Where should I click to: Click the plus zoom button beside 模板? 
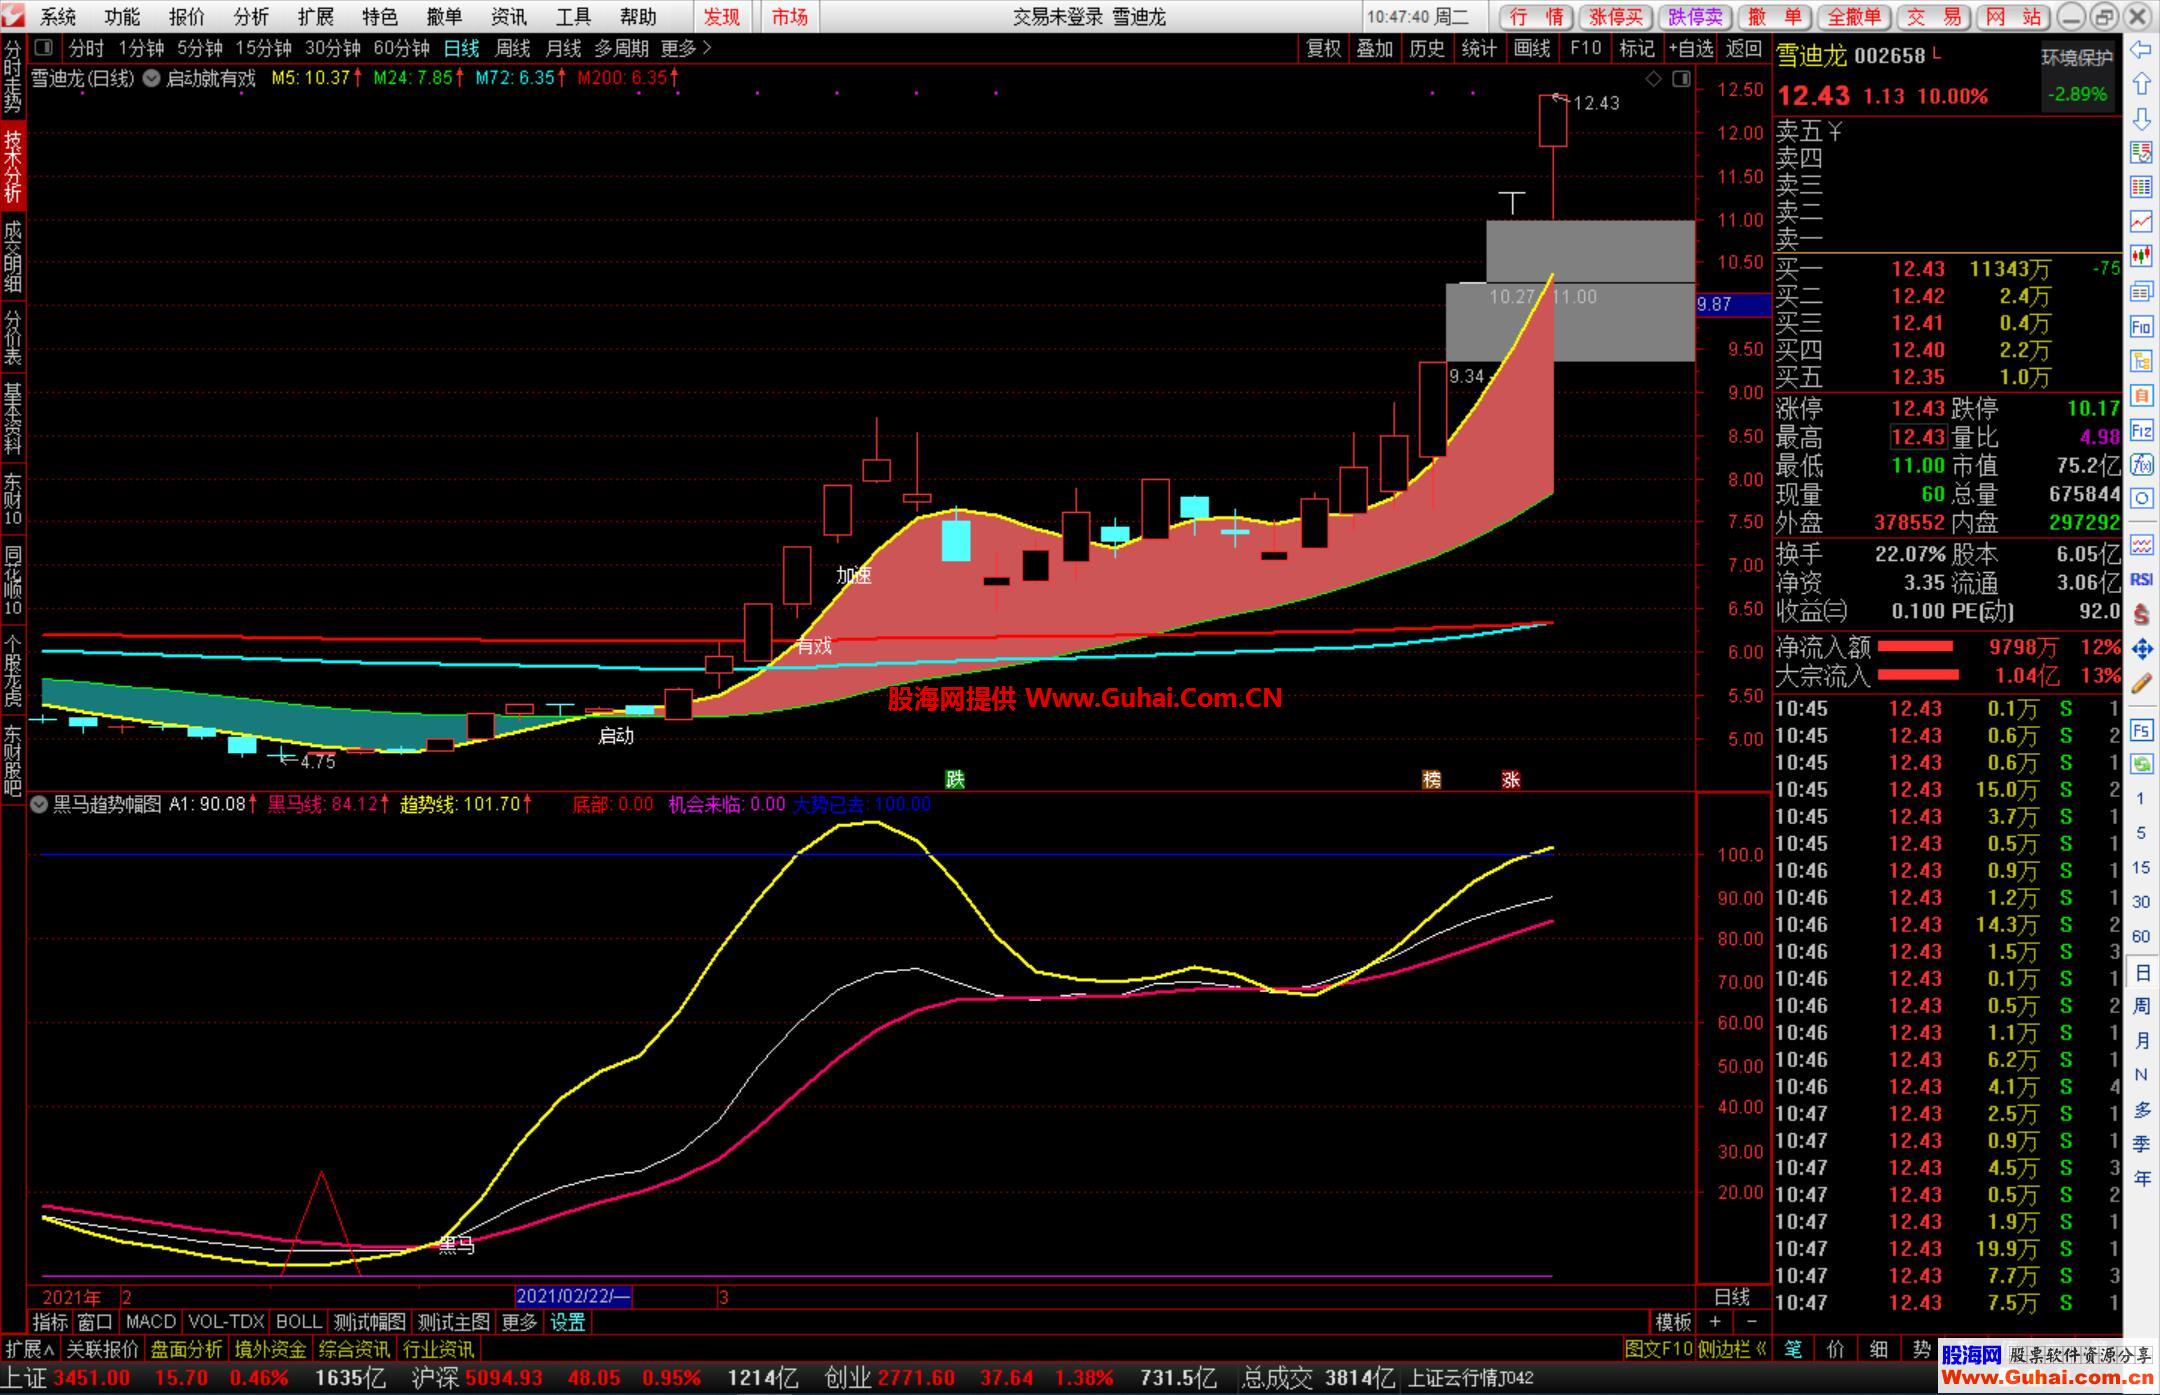tap(1715, 1322)
